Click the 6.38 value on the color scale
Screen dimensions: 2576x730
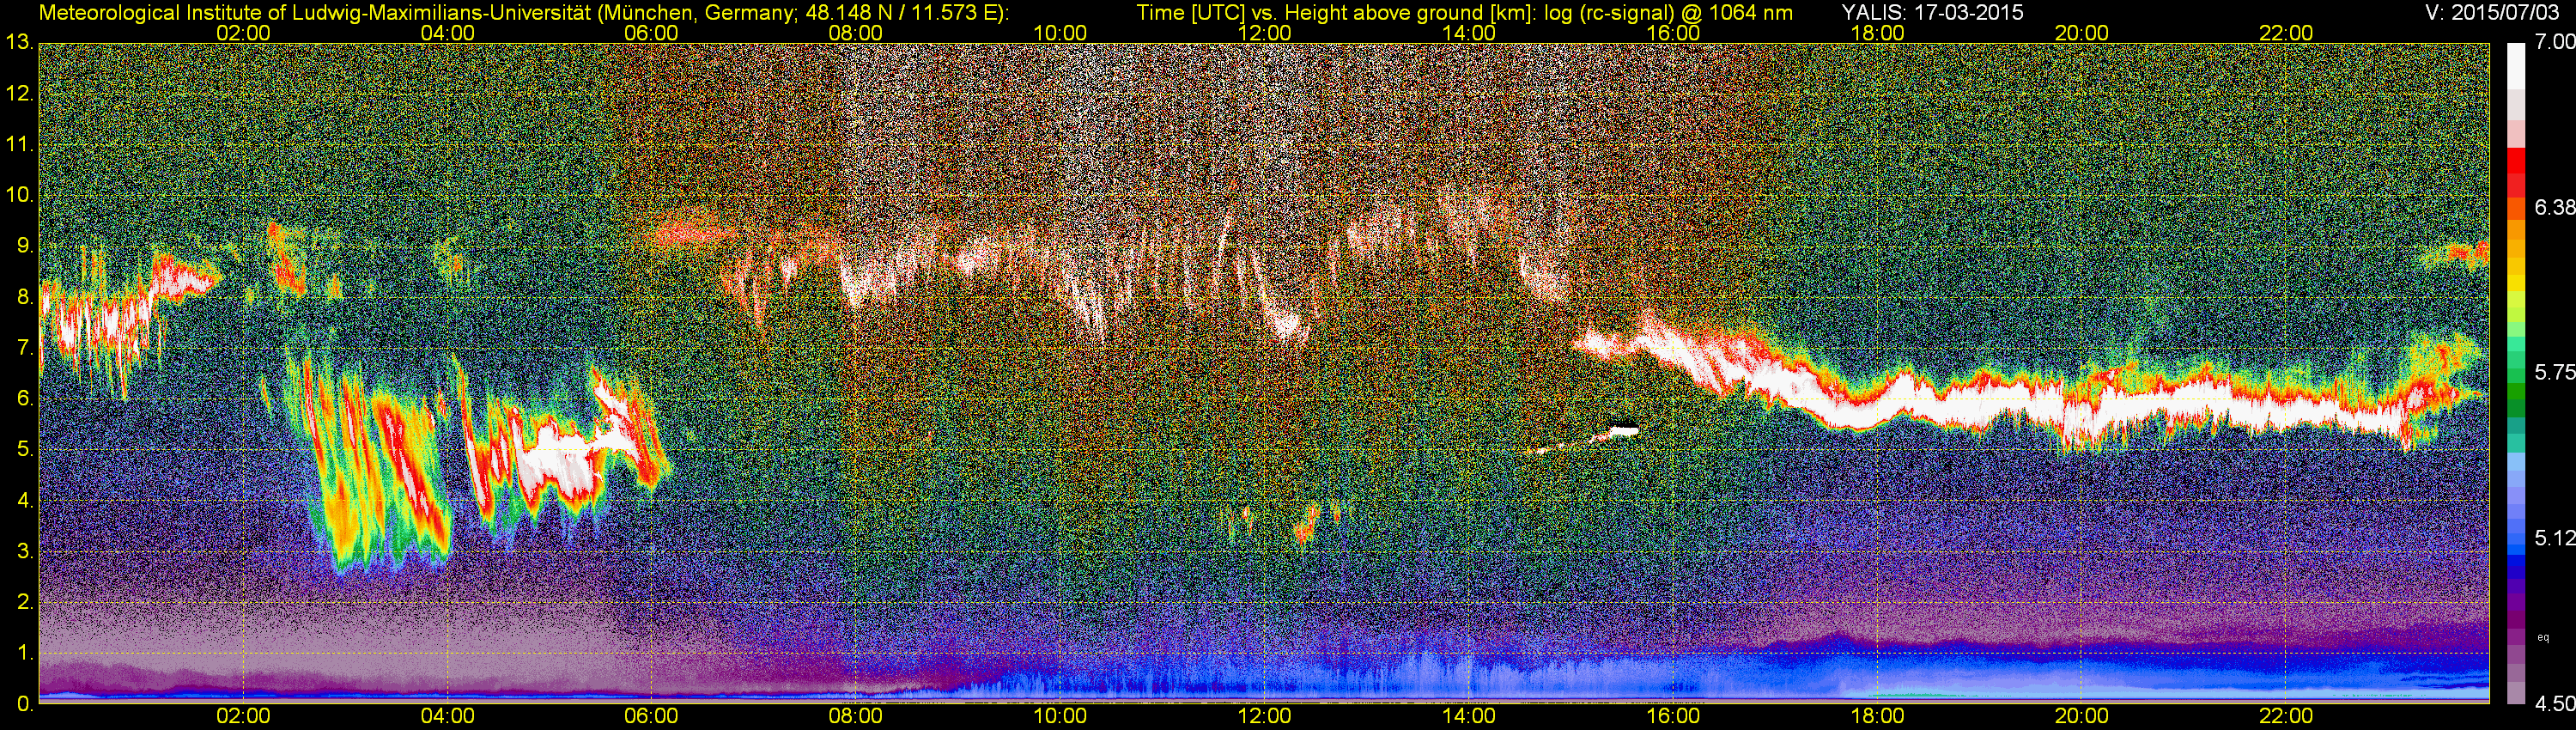tap(2554, 207)
